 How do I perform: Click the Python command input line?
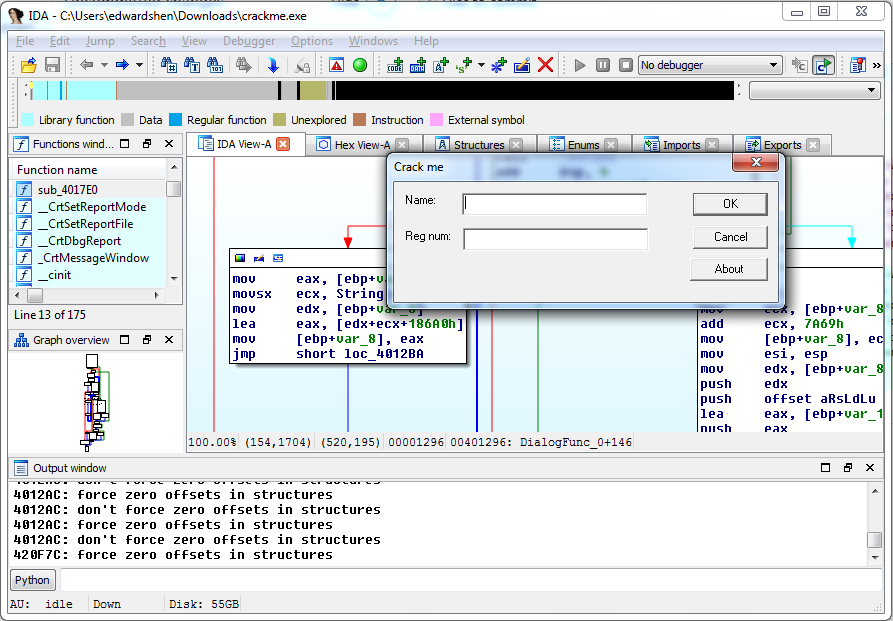click(x=470, y=580)
